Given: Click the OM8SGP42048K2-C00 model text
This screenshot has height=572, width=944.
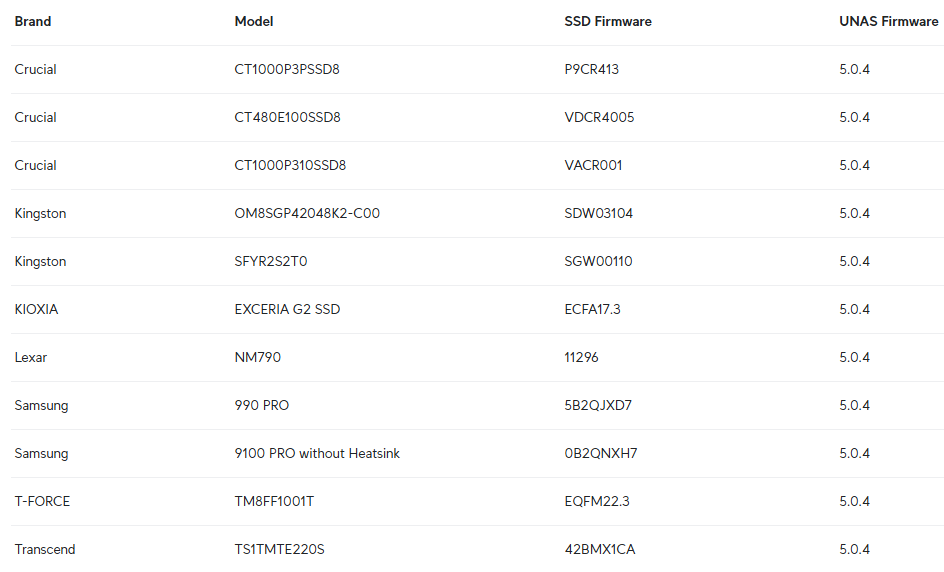Looking at the screenshot, I should pos(307,213).
